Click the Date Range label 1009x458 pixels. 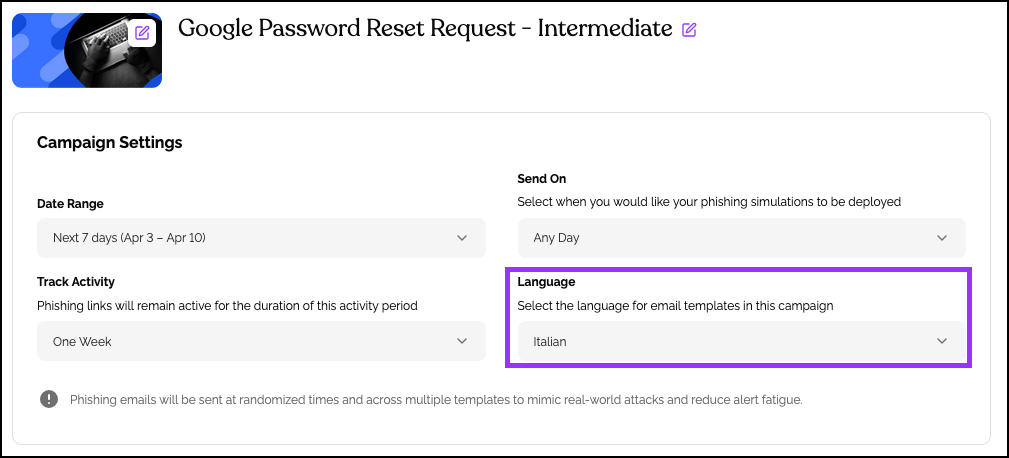point(70,204)
